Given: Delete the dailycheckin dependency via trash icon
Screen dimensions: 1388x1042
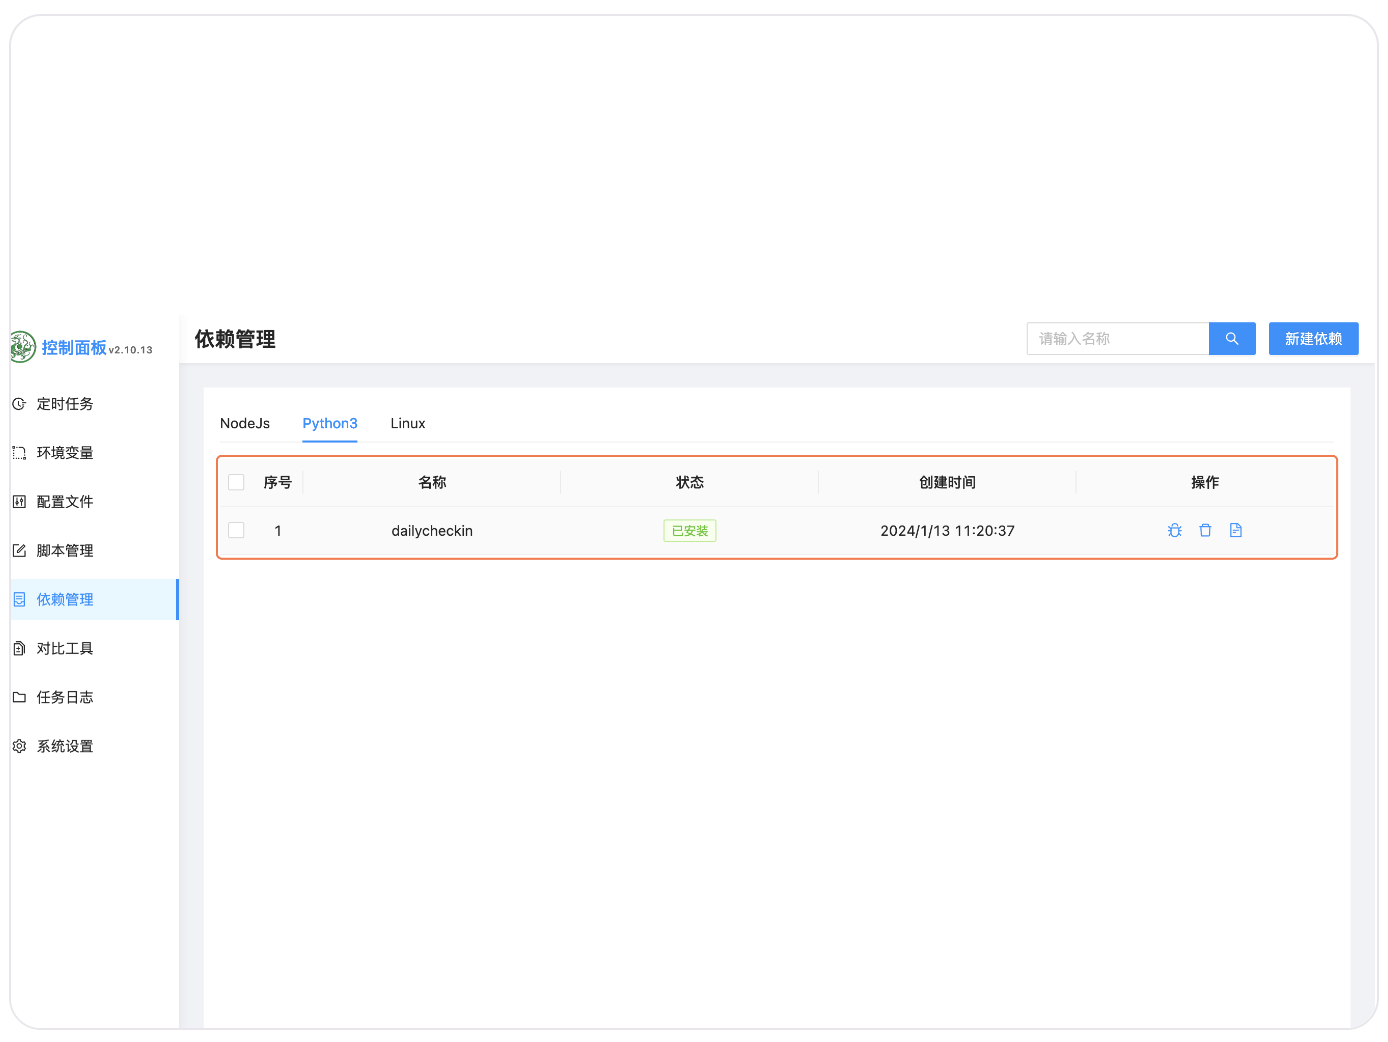Looking at the screenshot, I should point(1205,531).
